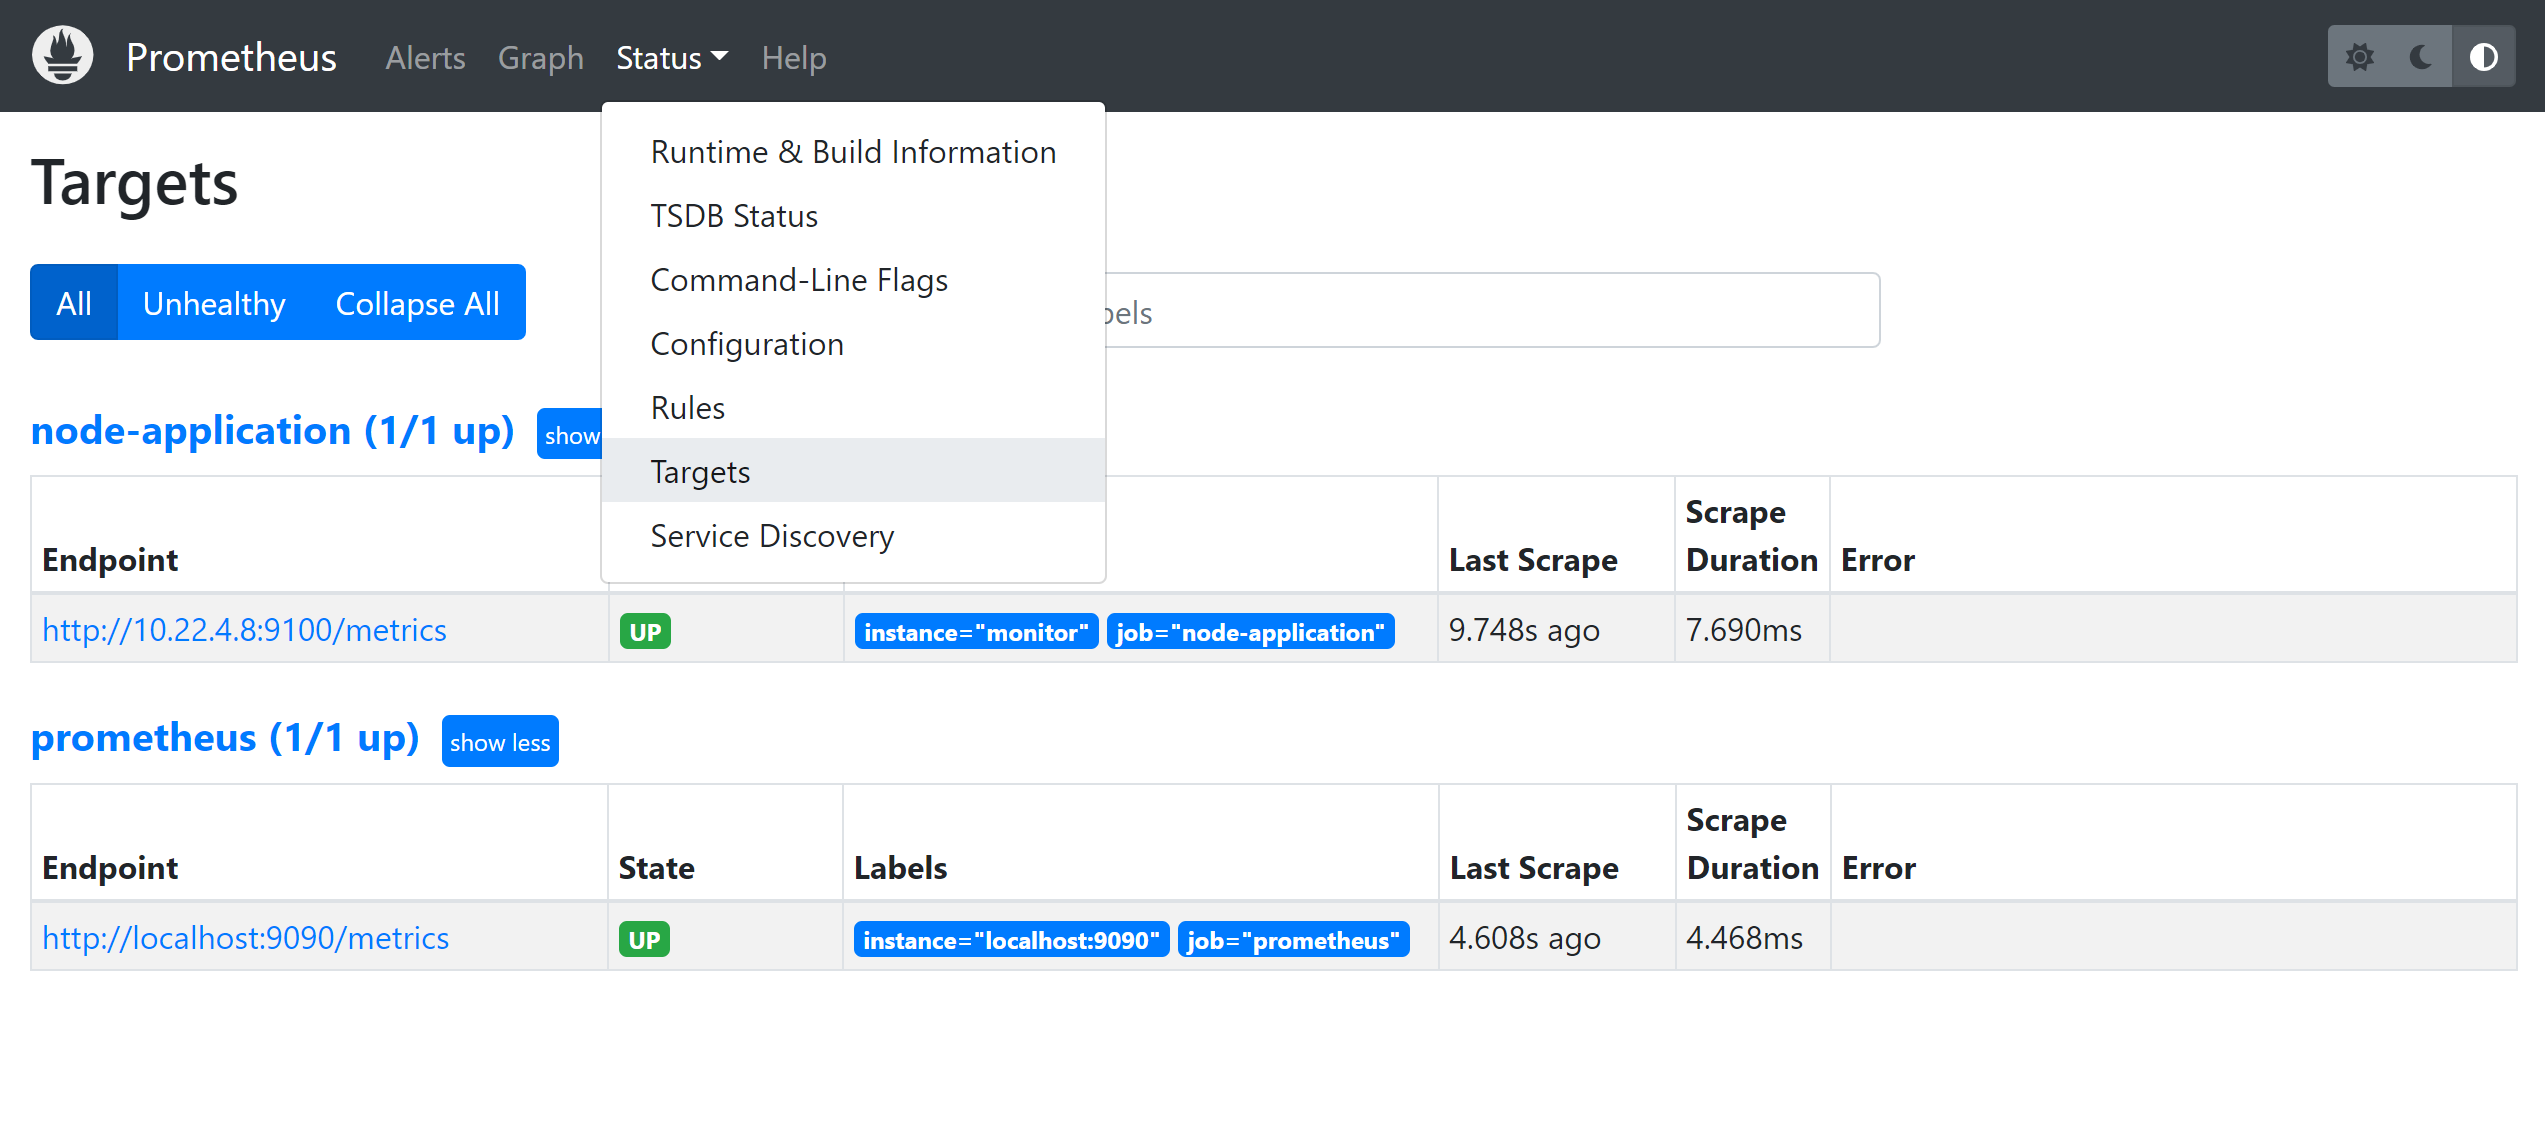
Task: Collapse node-application with its show less button
Action: tap(571, 434)
